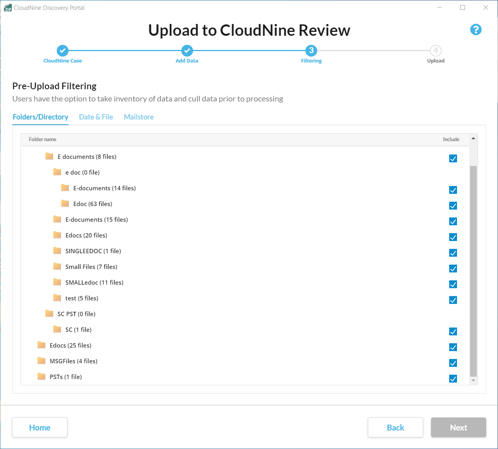Click the Next button
498x449 pixels.
(x=458, y=427)
